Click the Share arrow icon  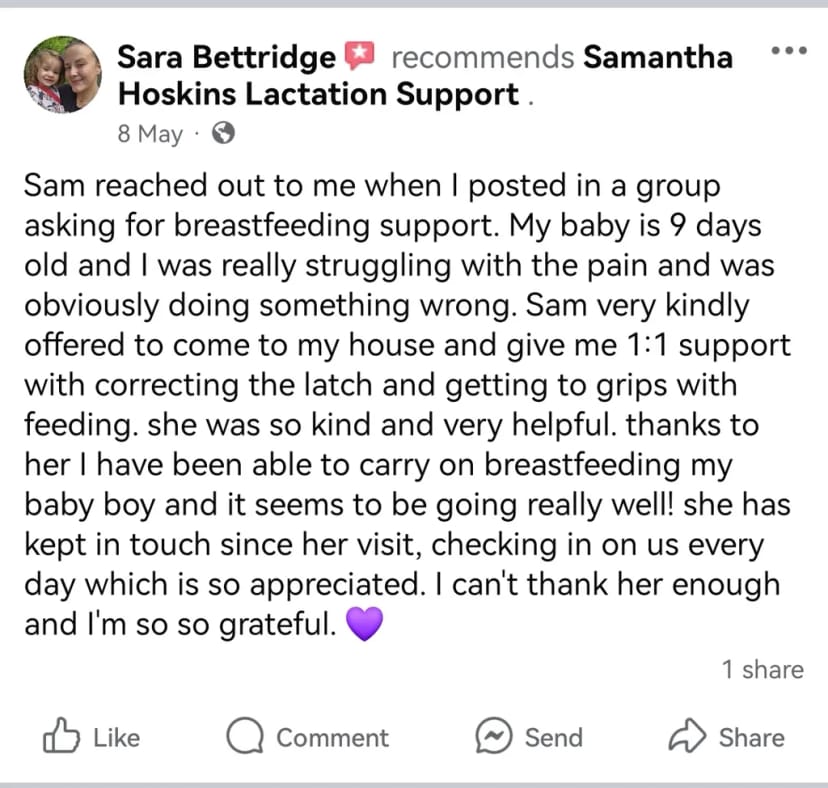click(x=687, y=735)
